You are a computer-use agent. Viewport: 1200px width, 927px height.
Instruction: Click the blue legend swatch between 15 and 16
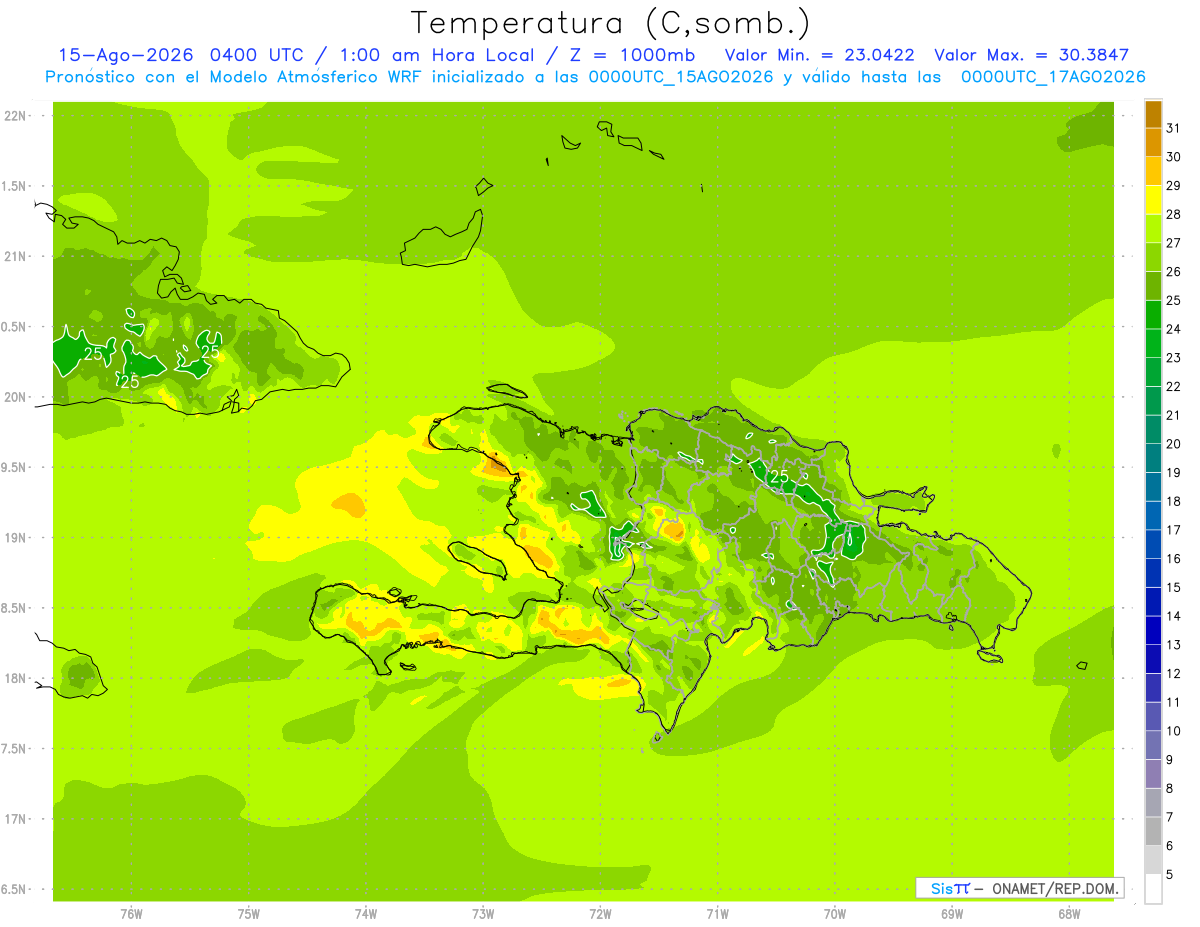click(1153, 573)
